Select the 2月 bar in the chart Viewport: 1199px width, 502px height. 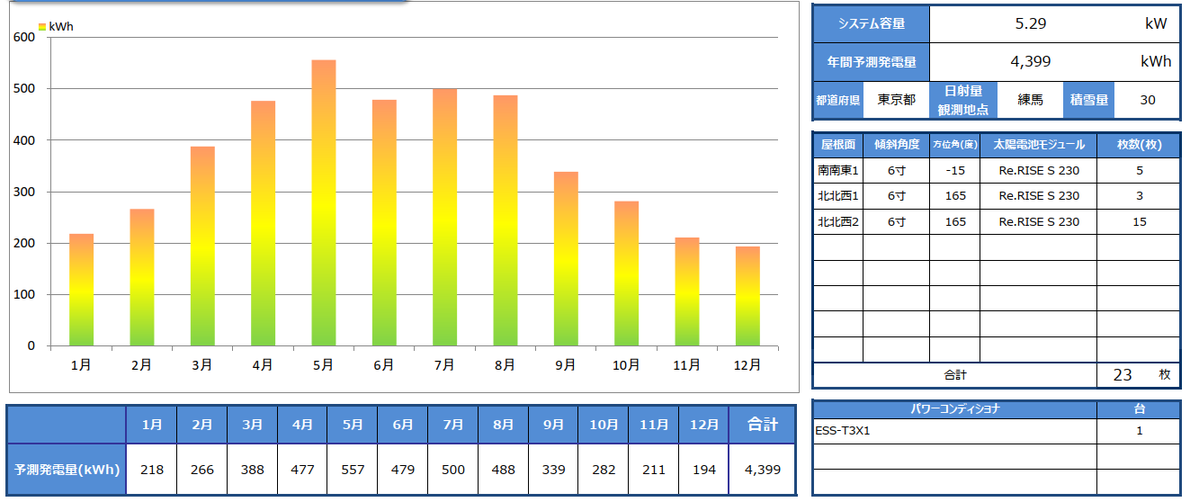point(141,278)
